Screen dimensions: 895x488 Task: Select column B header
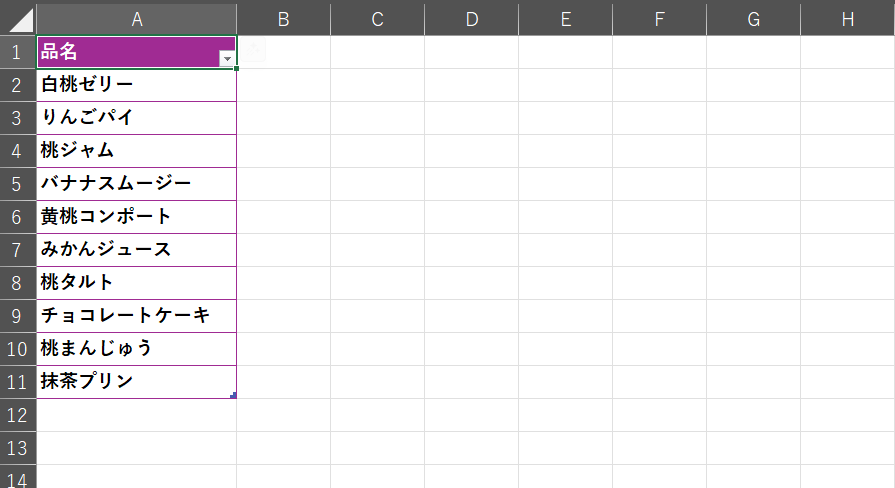click(283, 19)
